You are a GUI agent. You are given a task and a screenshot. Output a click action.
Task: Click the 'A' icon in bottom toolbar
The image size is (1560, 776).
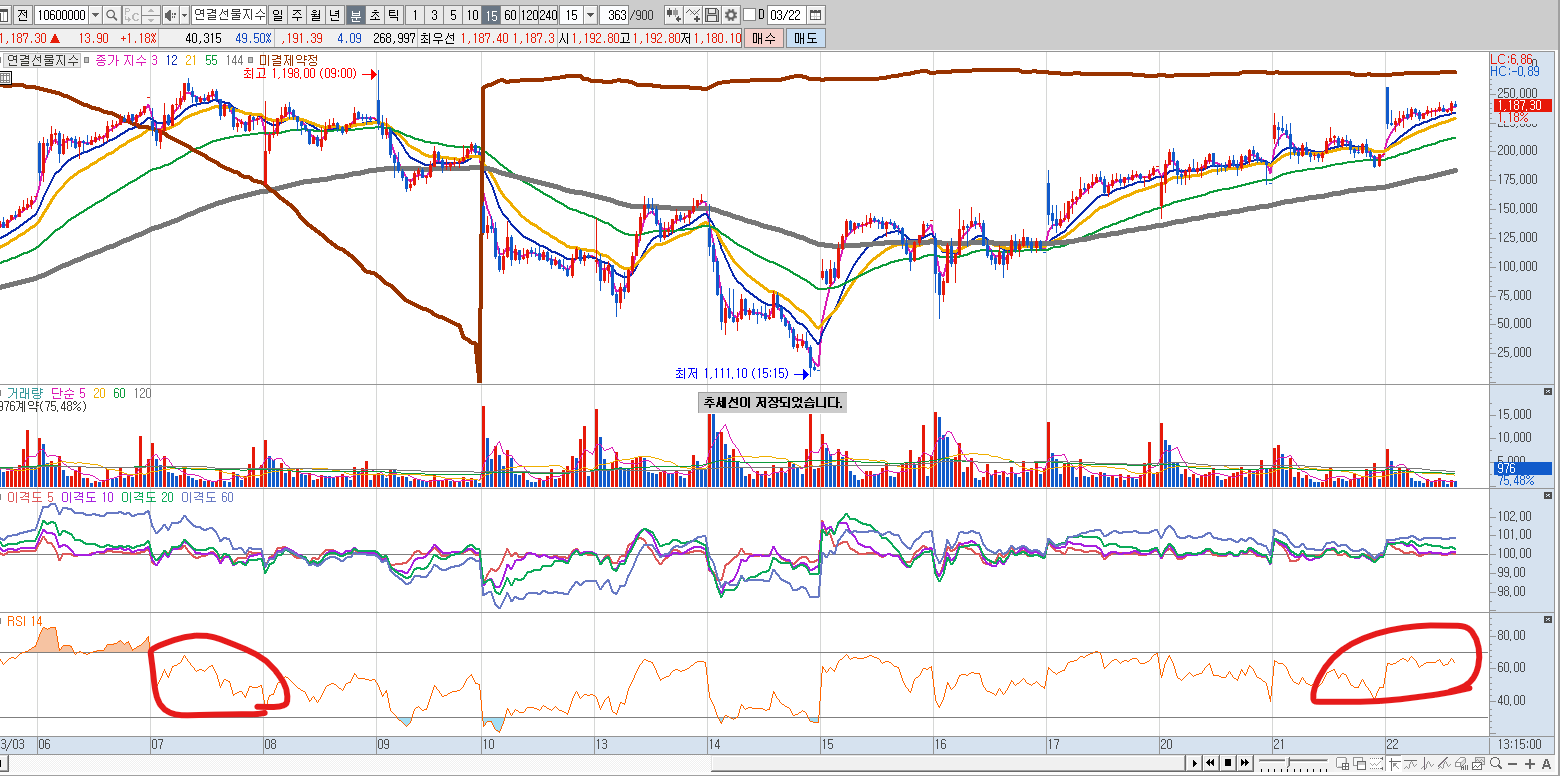[1546, 764]
